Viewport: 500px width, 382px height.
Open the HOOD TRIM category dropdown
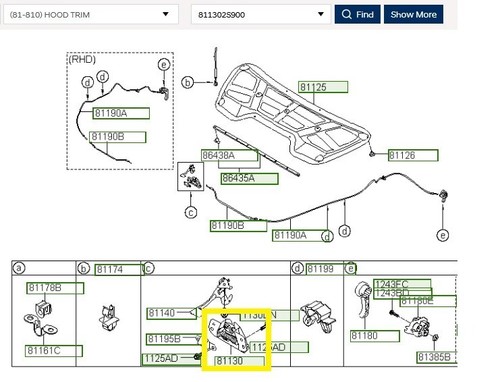[x=91, y=15]
